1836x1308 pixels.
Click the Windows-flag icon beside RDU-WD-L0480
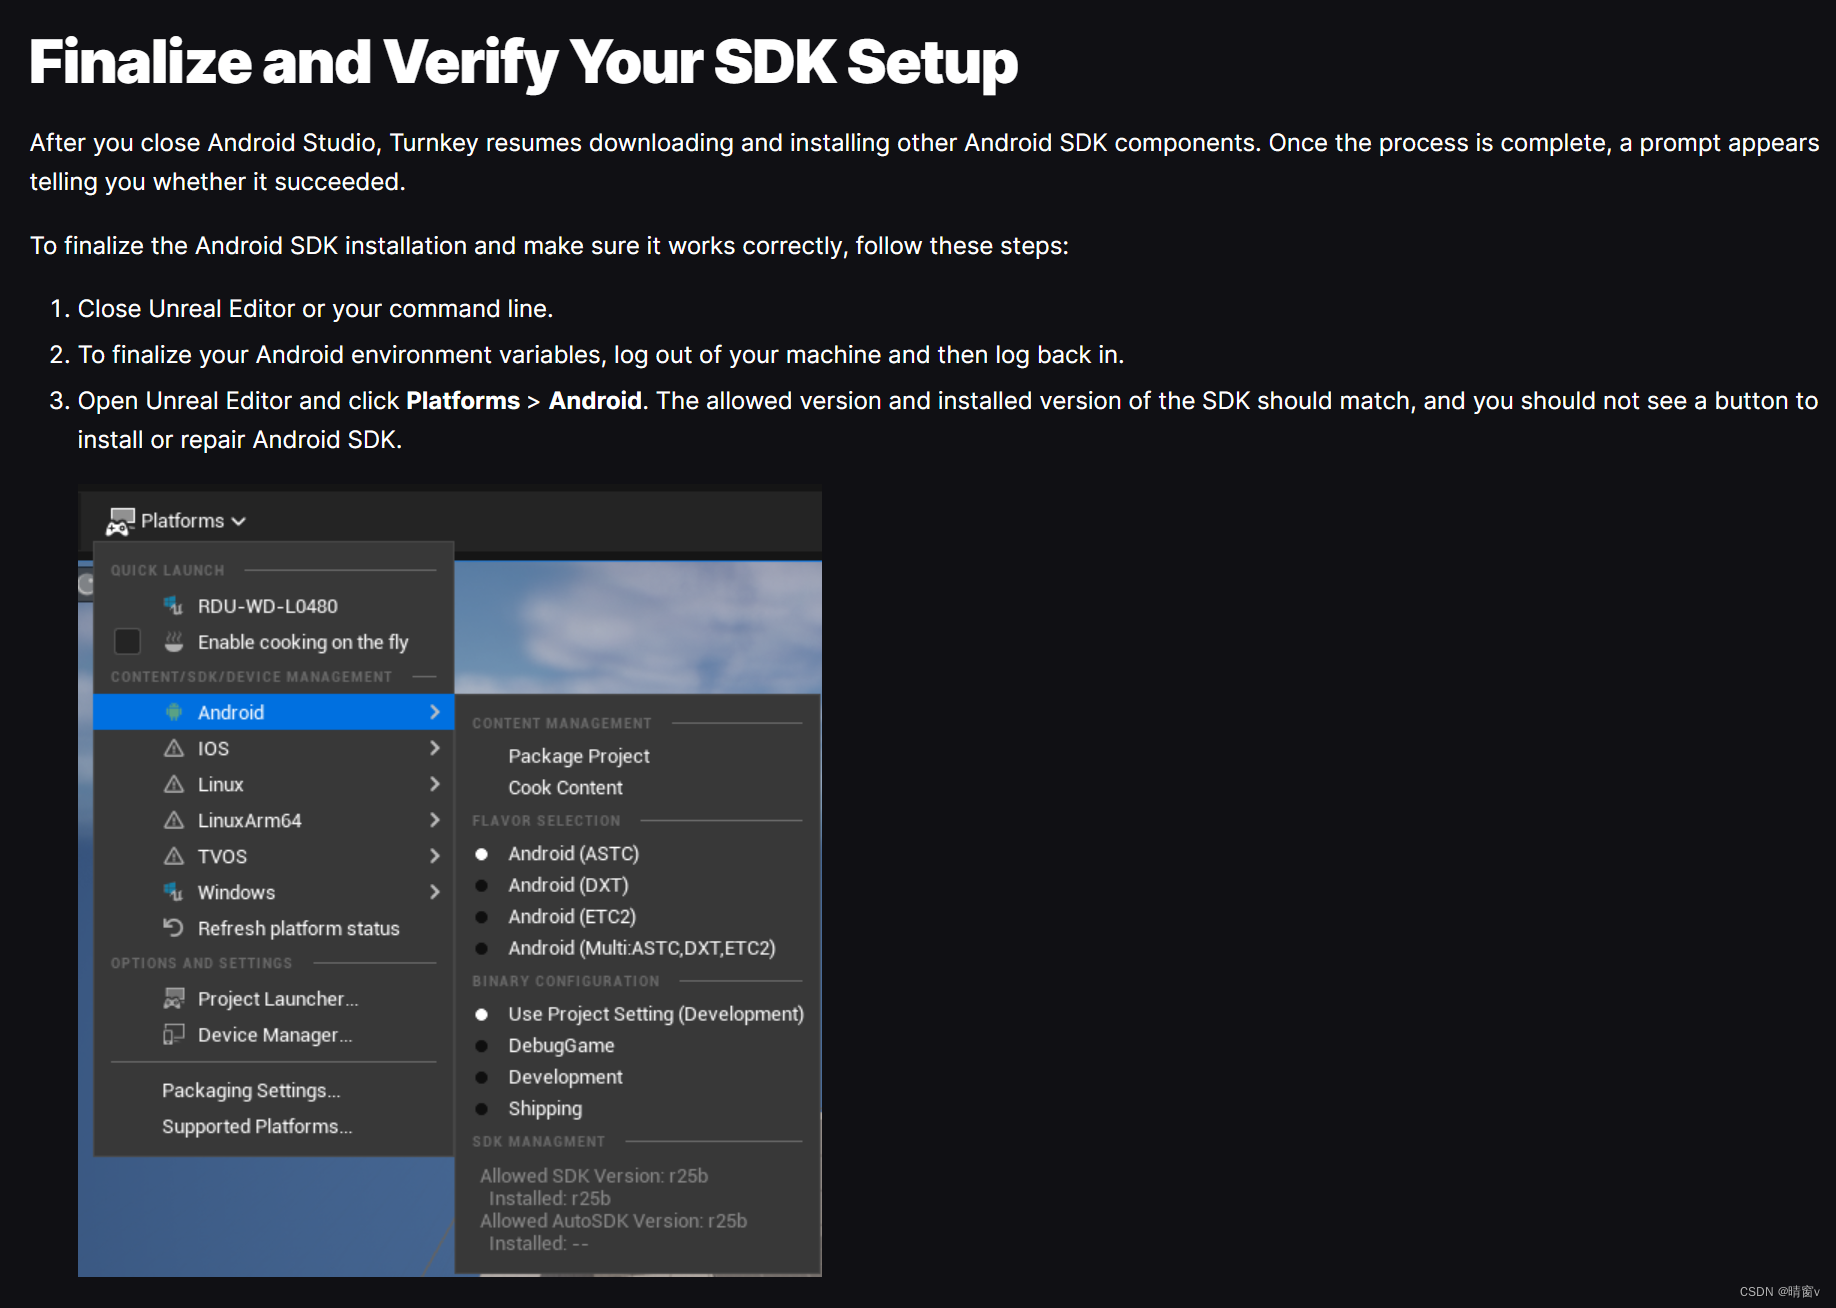pyautogui.click(x=174, y=606)
